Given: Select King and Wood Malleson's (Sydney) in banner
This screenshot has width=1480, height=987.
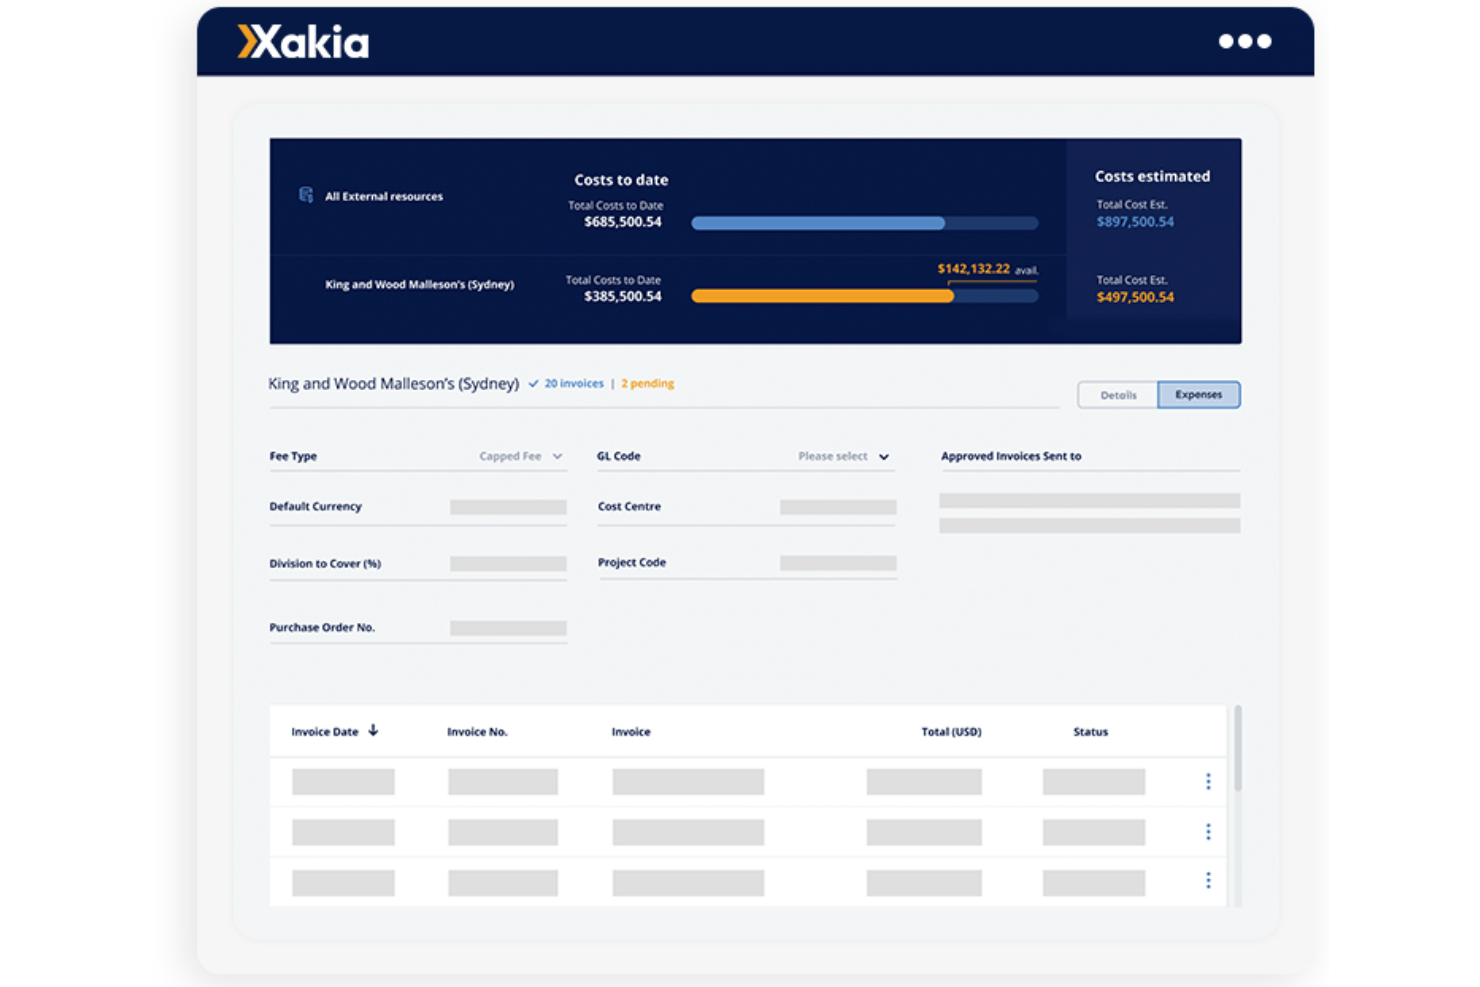Looking at the screenshot, I should tap(420, 285).
